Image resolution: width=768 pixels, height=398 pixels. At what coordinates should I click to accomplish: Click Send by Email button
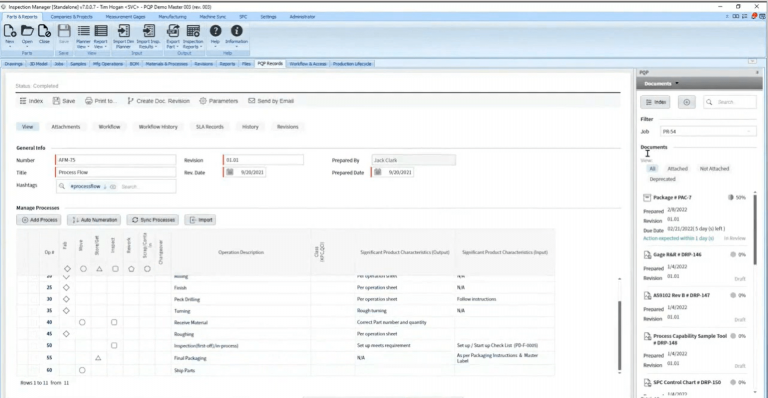[x=271, y=101]
